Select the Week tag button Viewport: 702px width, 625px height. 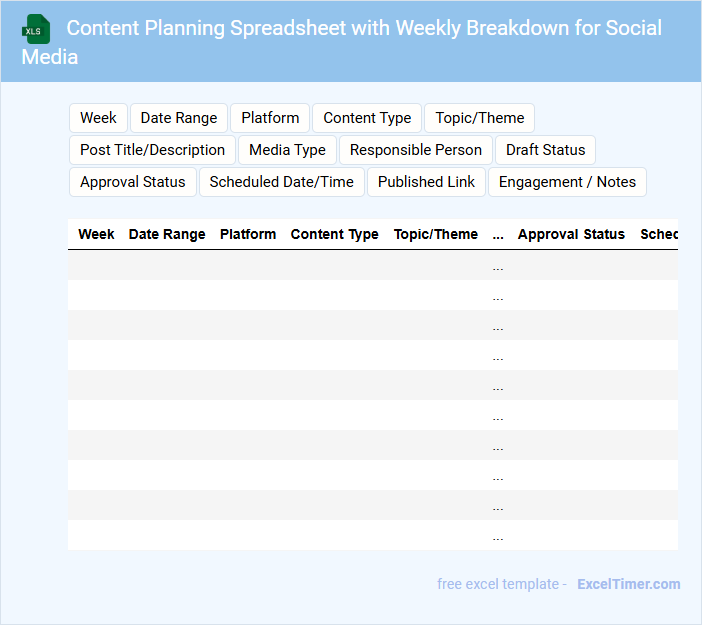(98, 118)
